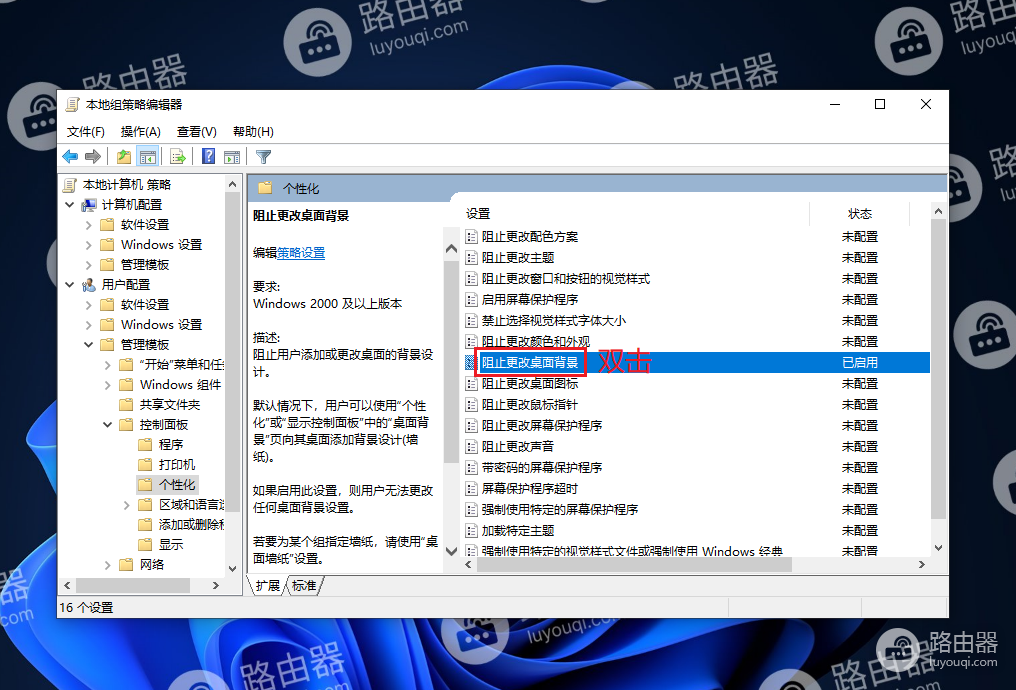The height and width of the screenshot is (690, 1016).
Task: Expand Windows 设置 under 用户配置
Action: click(89, 325)
